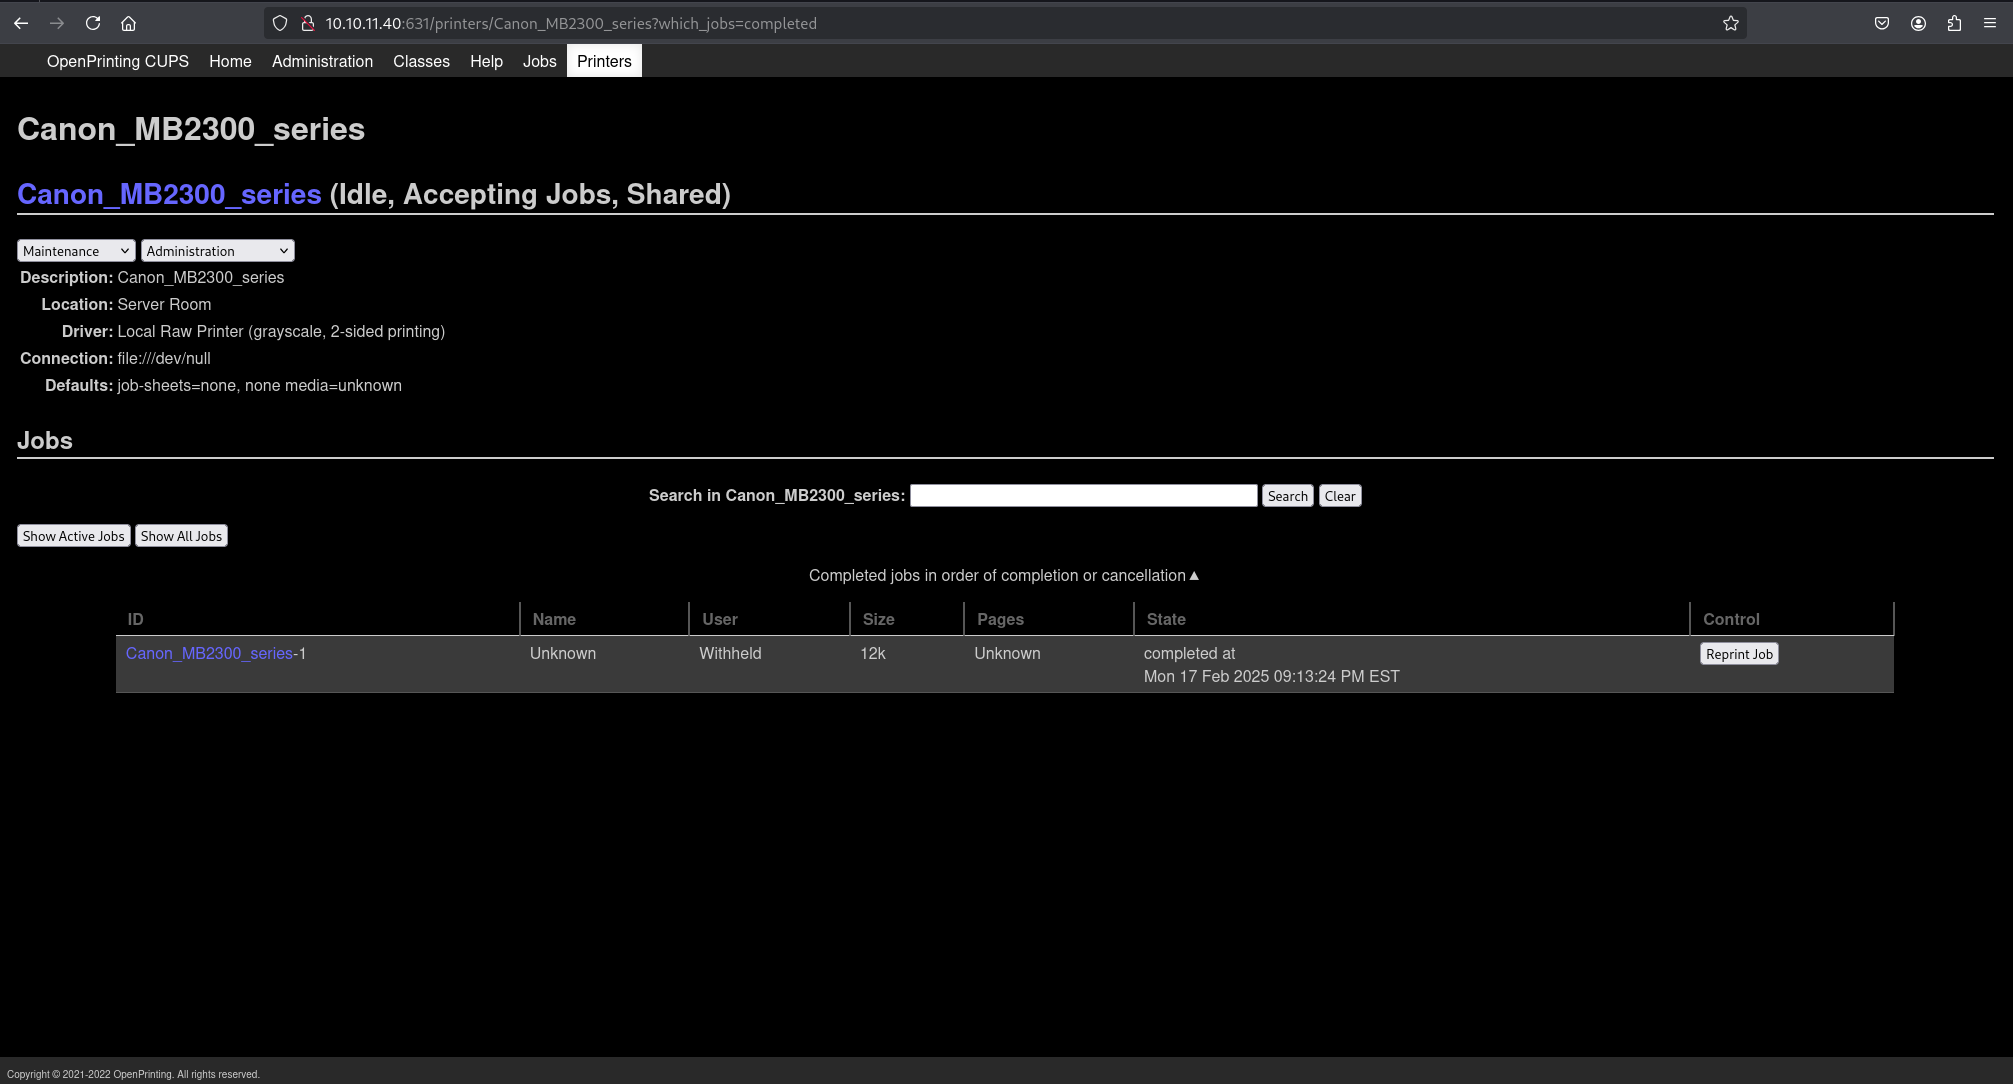Click the browser home icon
The height and width of the screenshot is (1084, 2013).
pos(128,23)
